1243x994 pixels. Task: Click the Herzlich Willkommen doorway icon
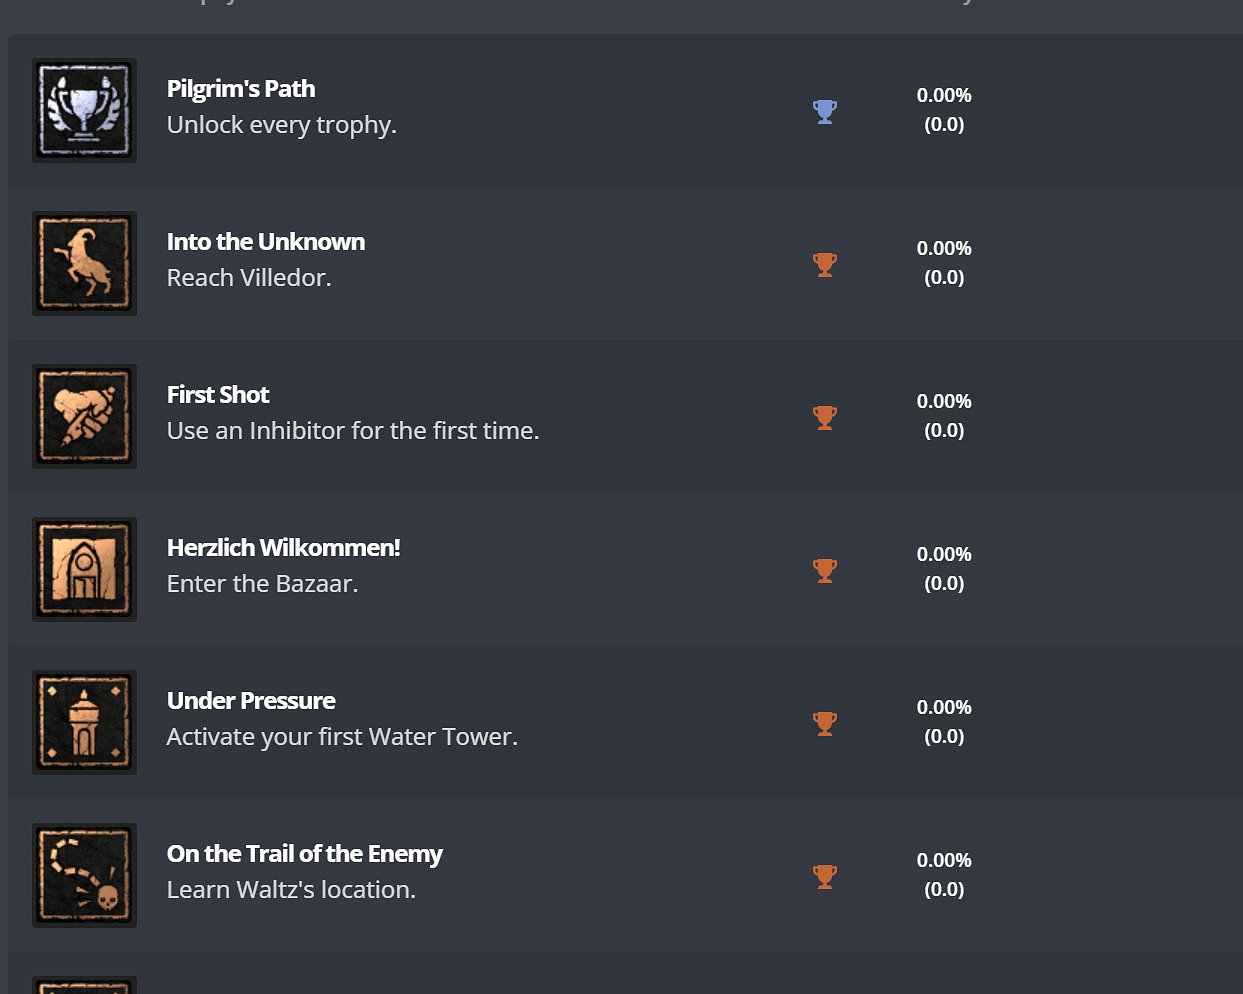point(84,569)
